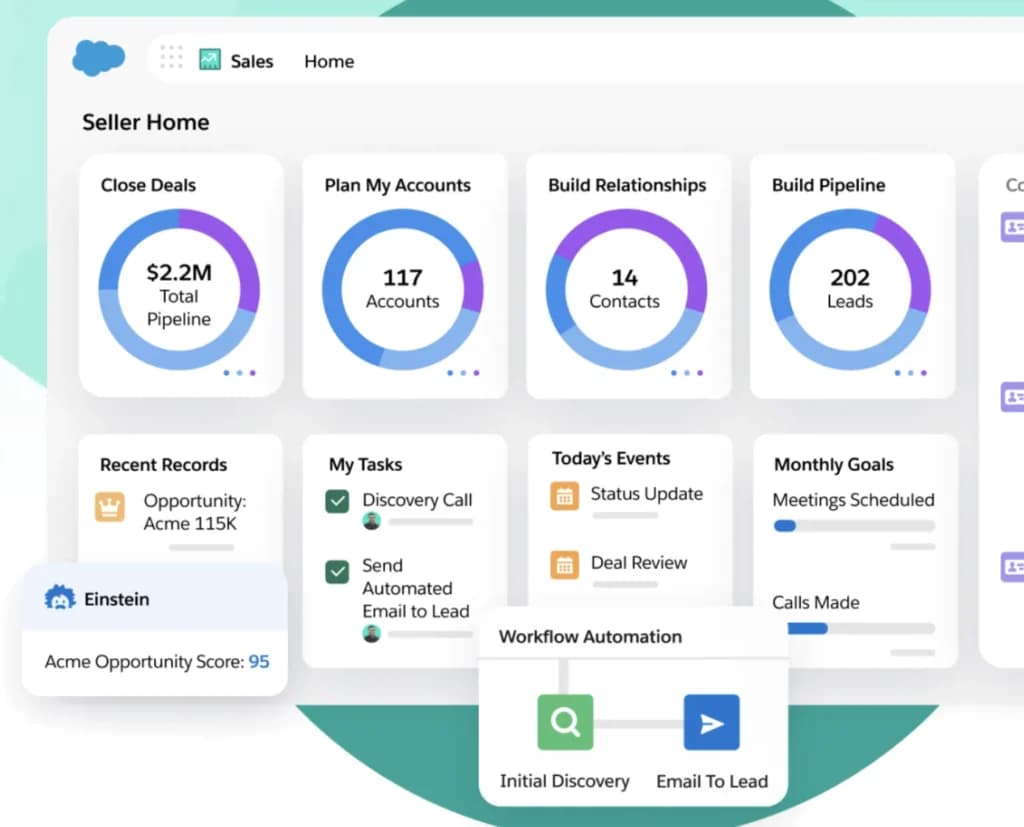Click the Sales app chart icon
The image size is (1024, 827).
click(x=210, y=59)
